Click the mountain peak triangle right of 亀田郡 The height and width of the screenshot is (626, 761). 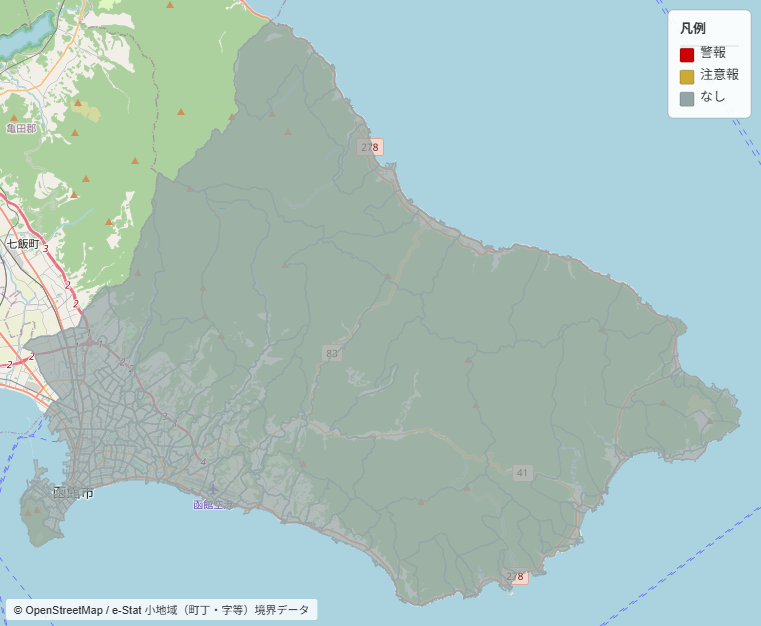coord(75,131)
